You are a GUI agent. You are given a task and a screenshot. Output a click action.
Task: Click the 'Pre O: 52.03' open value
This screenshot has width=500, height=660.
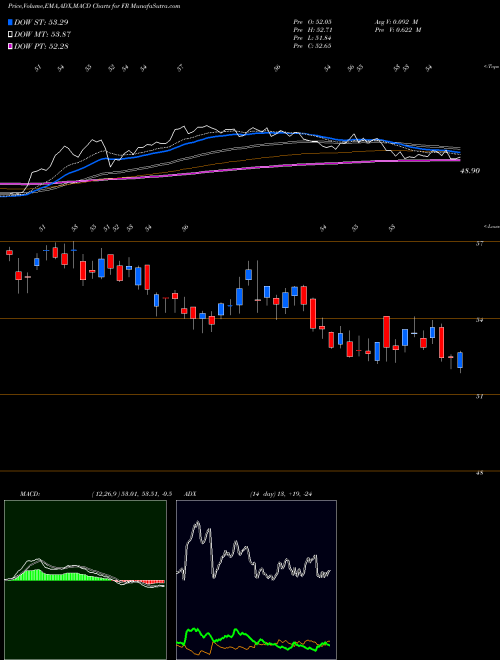pos(312,22)
